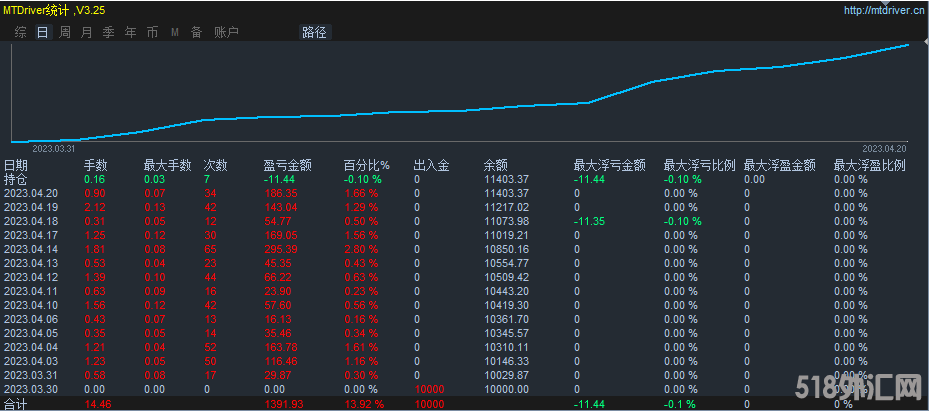Select the 持仓 holdings row label
Image resolution: width=929 pixels, height=411 pixels.
click(16, 179)
